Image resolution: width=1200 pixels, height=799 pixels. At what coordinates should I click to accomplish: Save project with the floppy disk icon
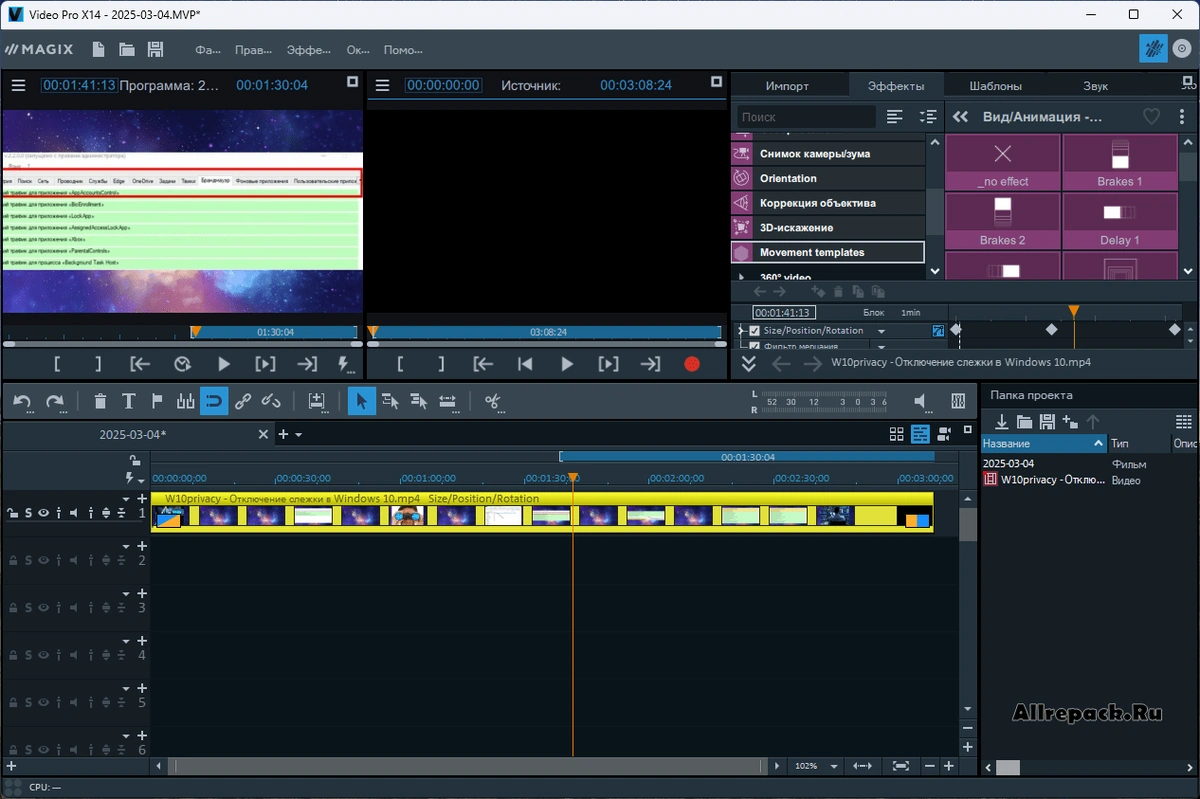point(155,49)
